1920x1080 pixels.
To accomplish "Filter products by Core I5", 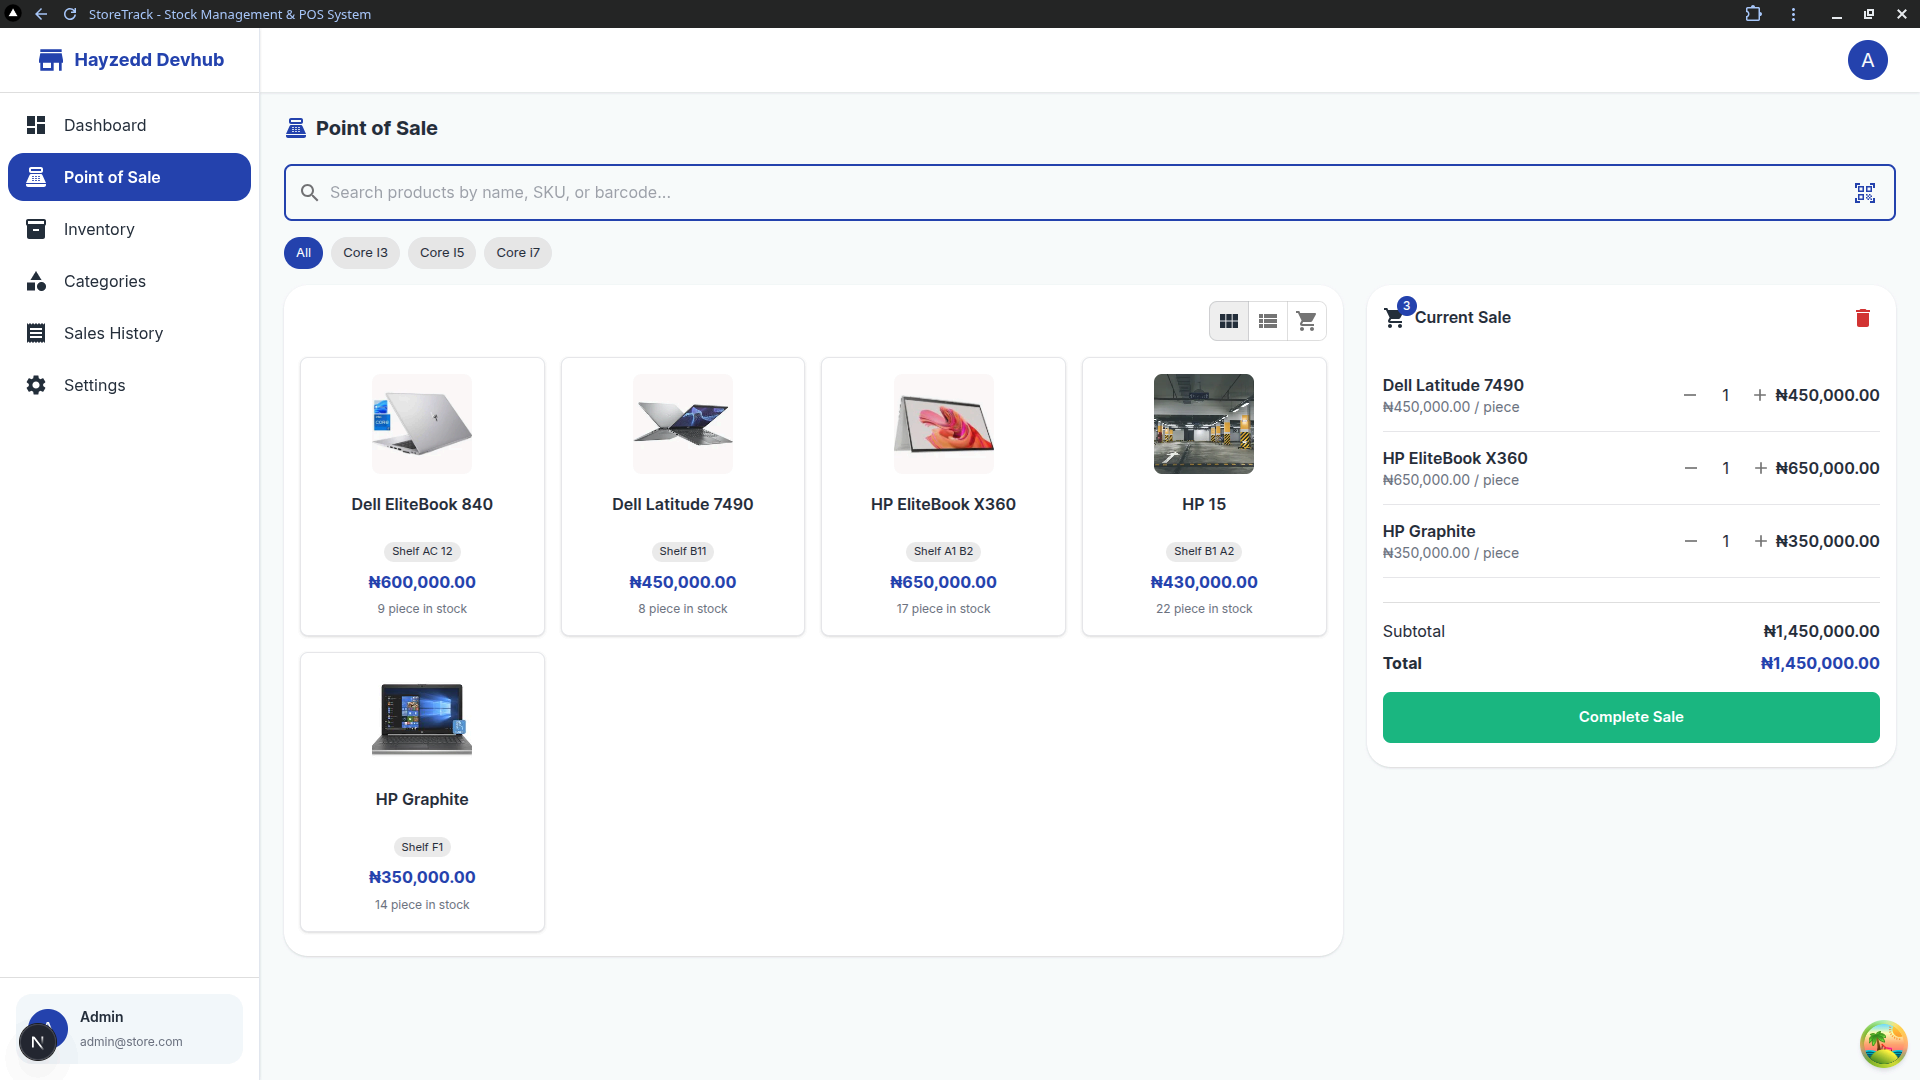I will (442, 253).
